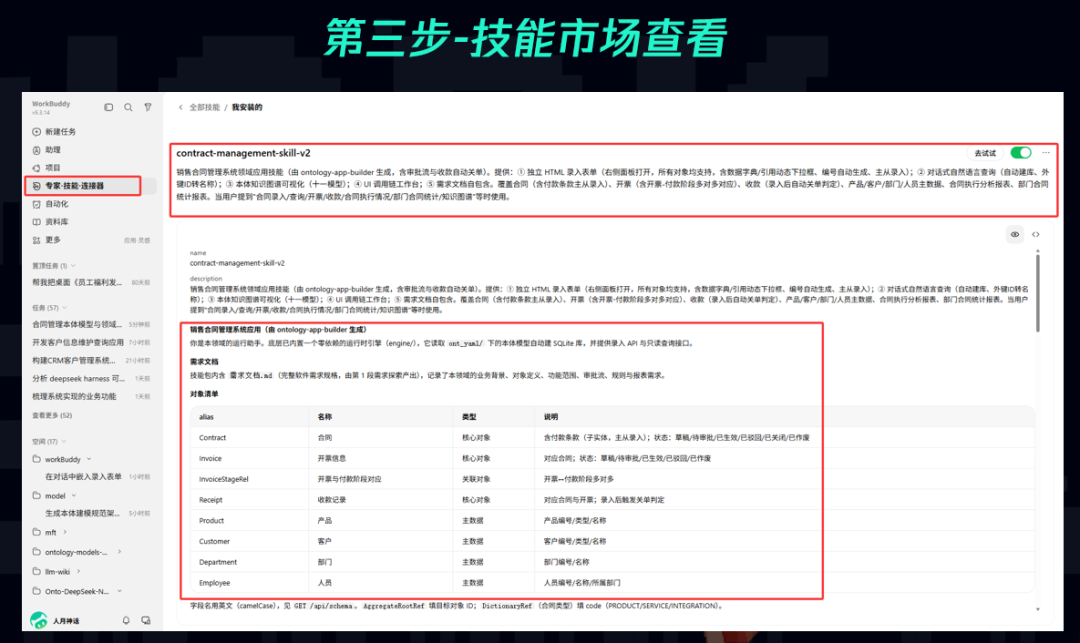Viewport: 1080px width, 643px height.
Task: Click the Onto-DeepSeek-N... folder icon
Action: [x=37, y=591]
